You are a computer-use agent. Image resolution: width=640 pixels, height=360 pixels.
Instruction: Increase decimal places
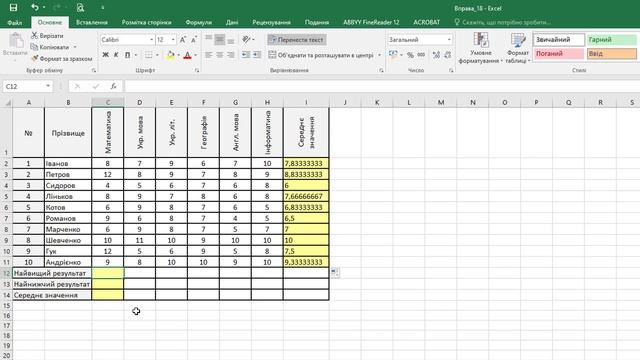(436, 55)
